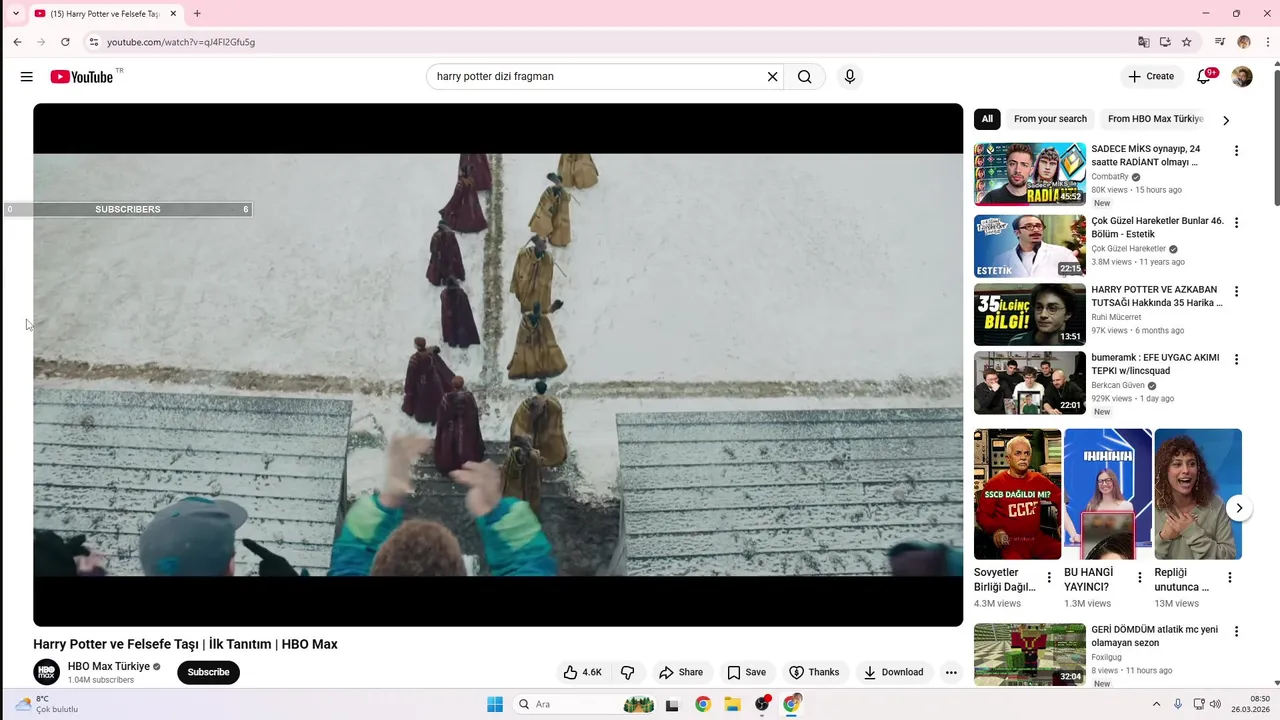Download the video
1280x720 pixels.
click(x=894, y=672)
